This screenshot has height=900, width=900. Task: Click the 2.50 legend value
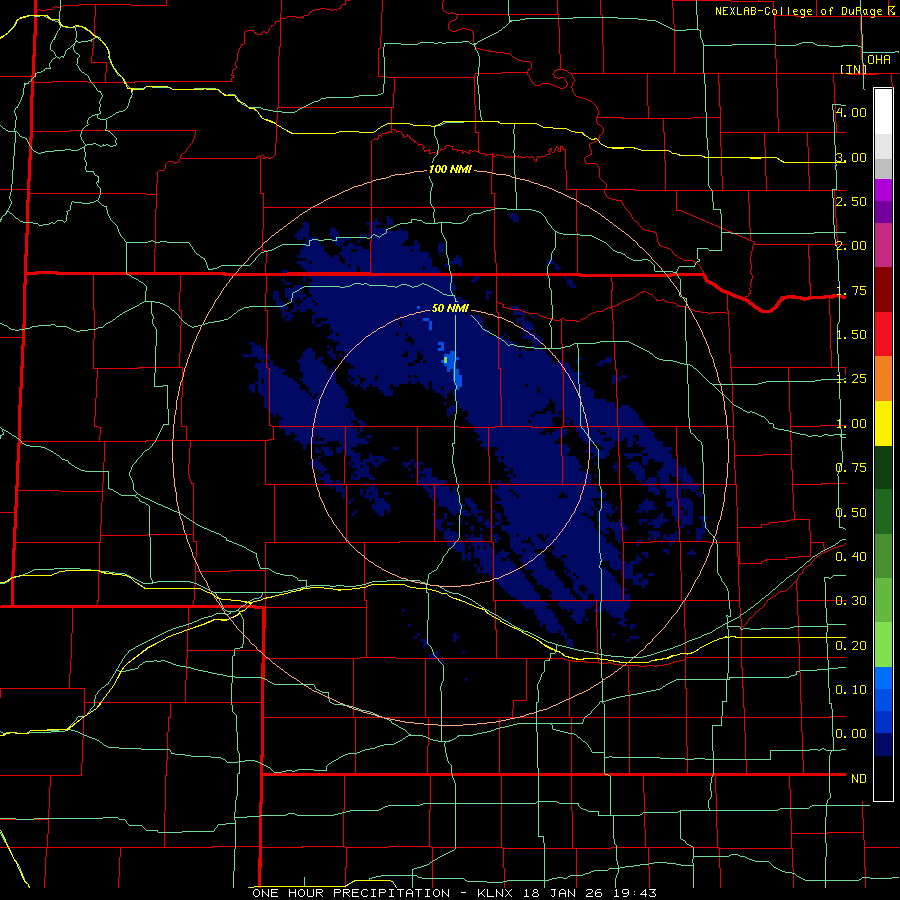pos(851,201)
